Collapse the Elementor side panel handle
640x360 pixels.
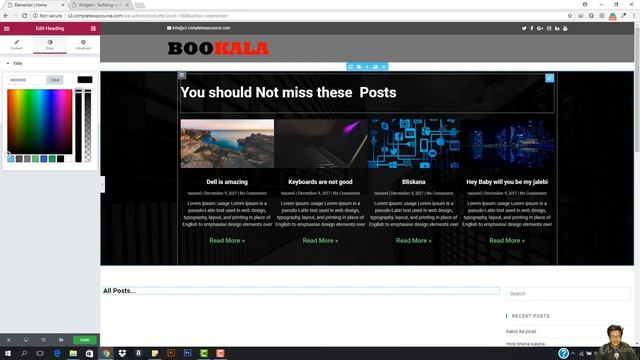(x=102, y=184)
